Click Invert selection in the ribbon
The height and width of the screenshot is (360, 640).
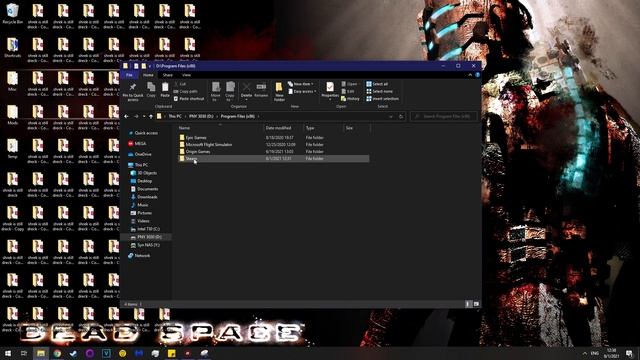(382, 99)
